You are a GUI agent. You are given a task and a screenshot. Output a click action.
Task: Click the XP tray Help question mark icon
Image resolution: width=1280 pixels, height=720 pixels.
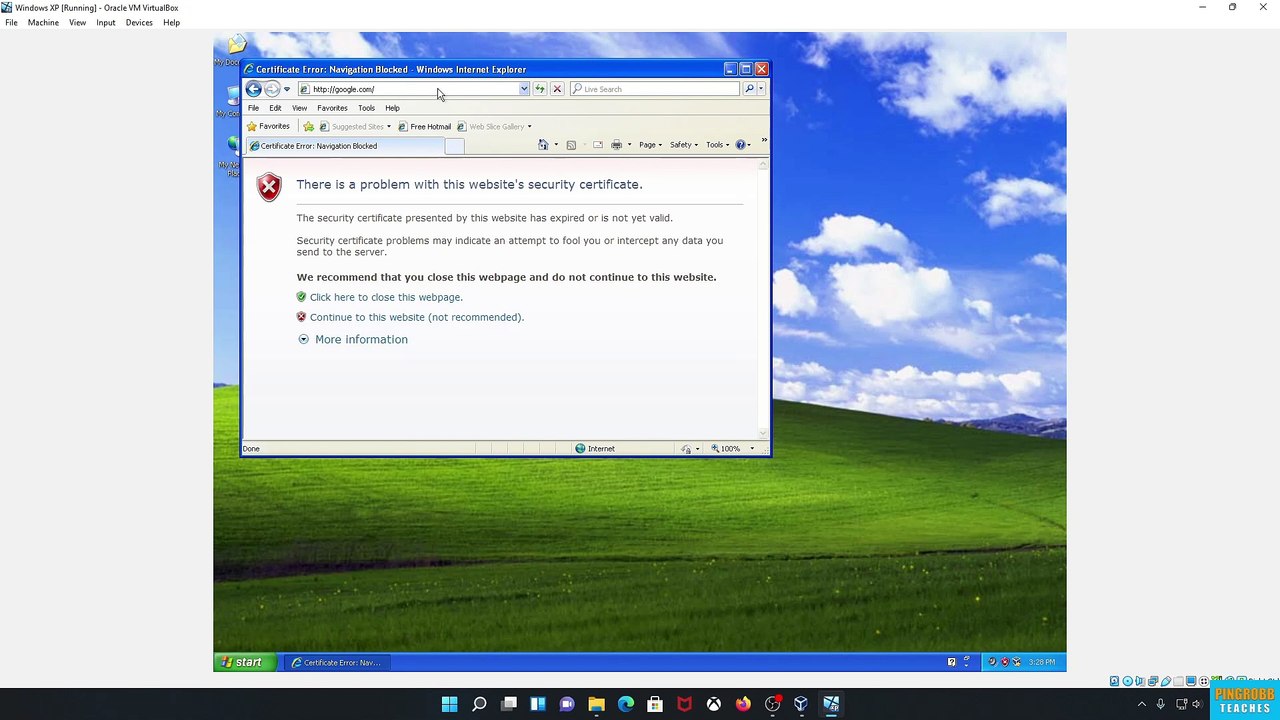coord(951,662)
